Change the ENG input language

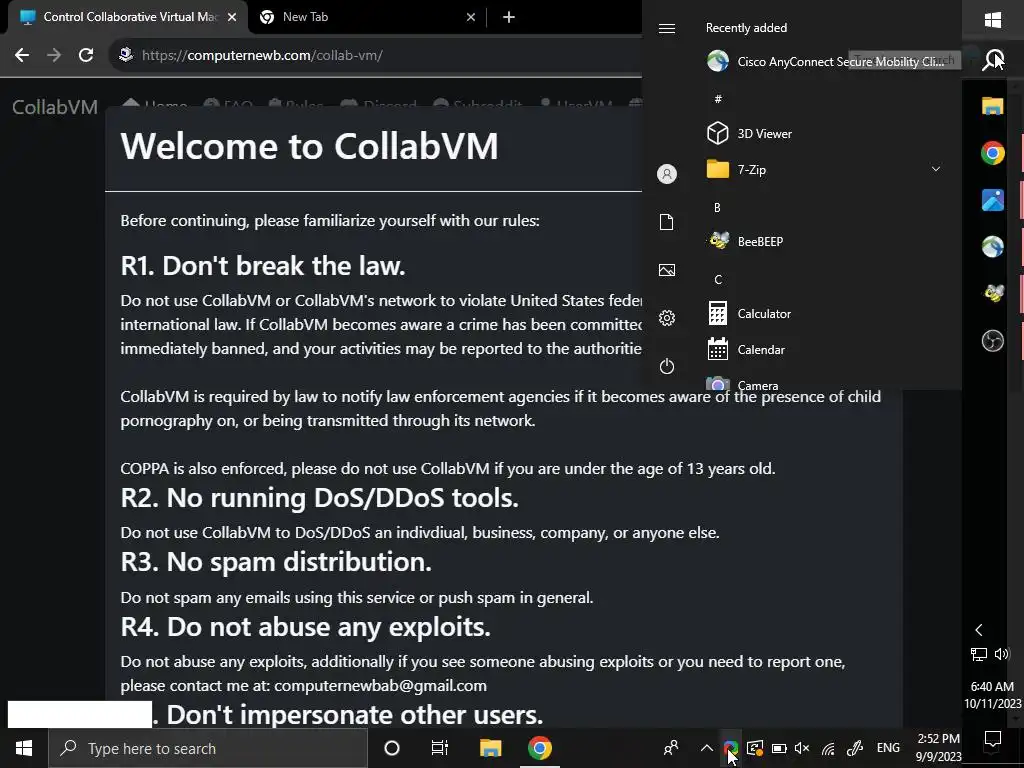tap(888, 748)
